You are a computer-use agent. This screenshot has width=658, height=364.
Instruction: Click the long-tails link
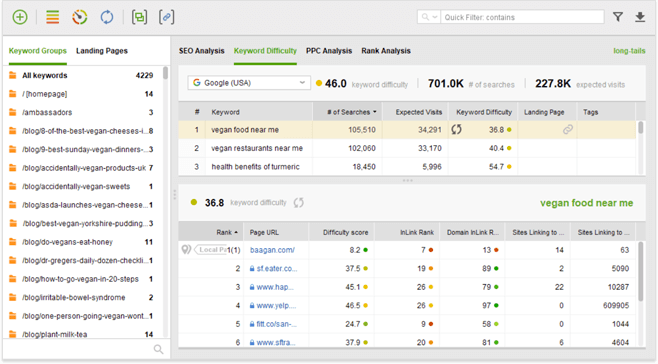tap(629, 51)
